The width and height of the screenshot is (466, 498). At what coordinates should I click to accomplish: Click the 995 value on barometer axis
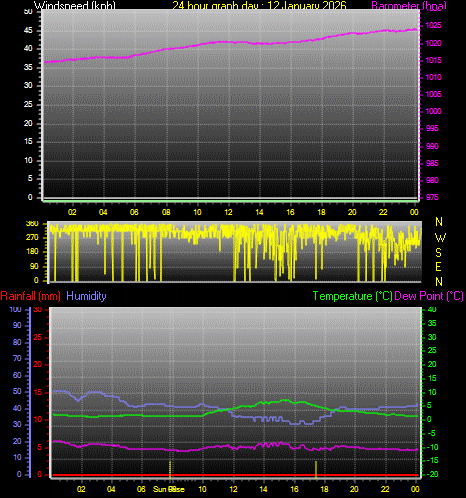(x=432, y=129)
